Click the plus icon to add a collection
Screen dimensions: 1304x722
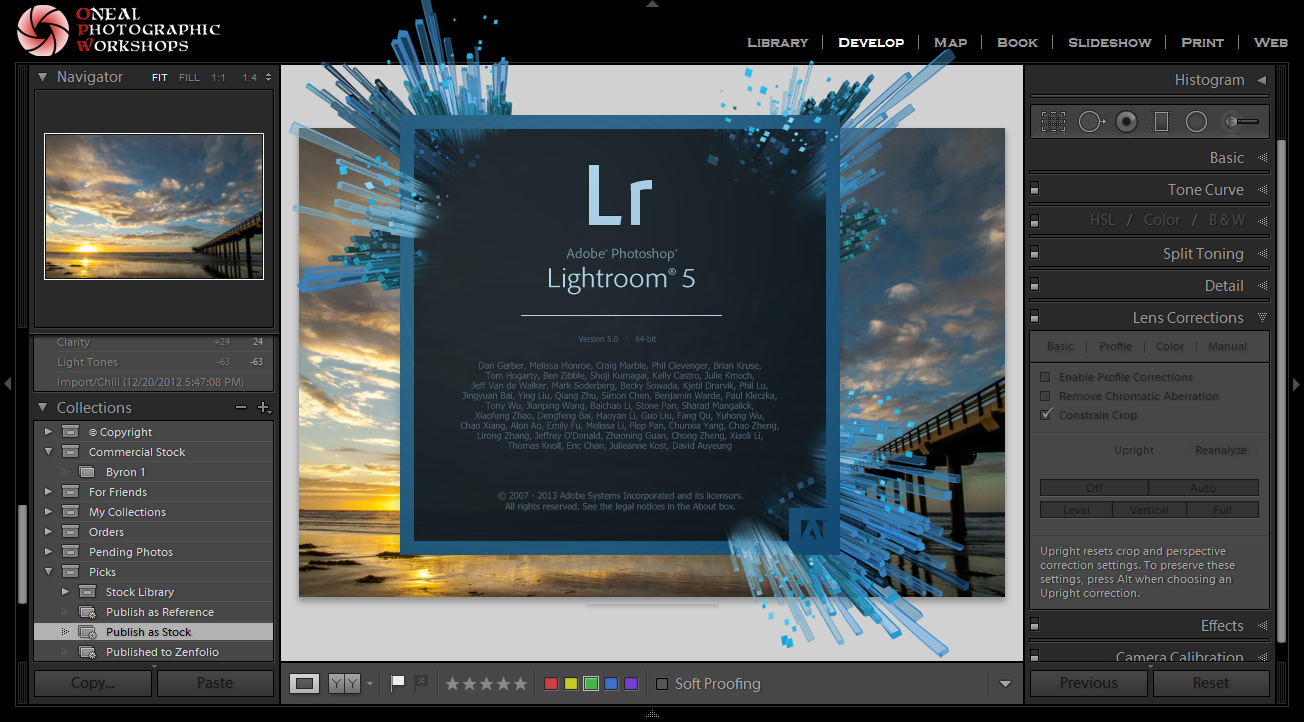264,407
